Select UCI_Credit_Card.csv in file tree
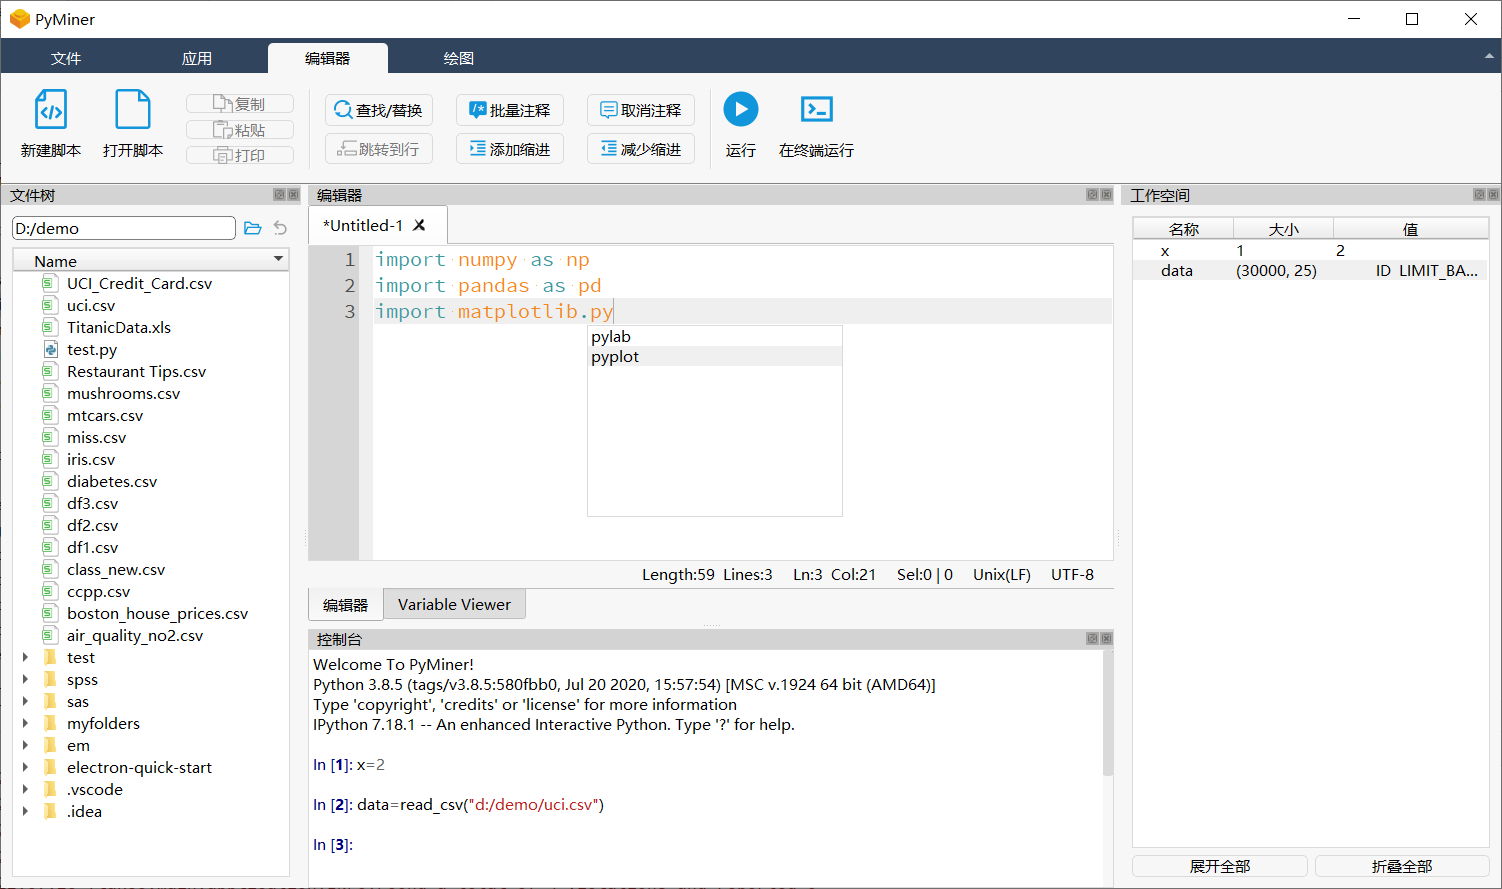The height and width of the screenshot is (889, 1502). tap(139, 283)
